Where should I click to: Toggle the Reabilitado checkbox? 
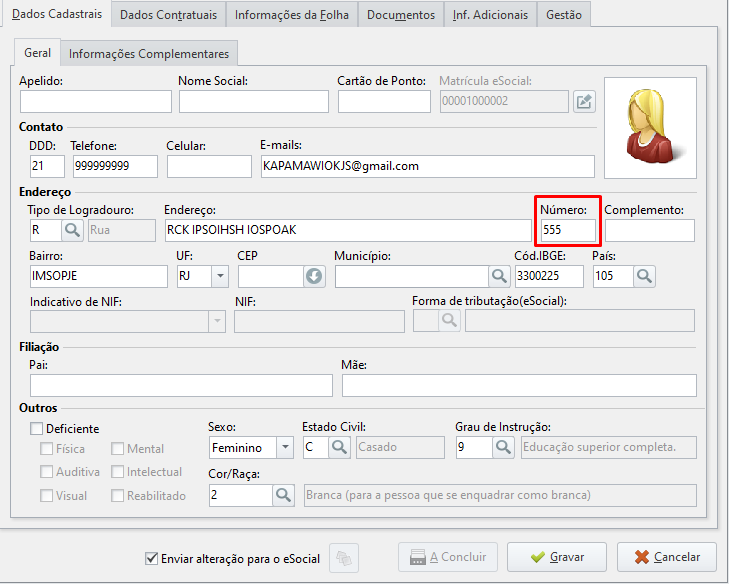tap(117, 496)
